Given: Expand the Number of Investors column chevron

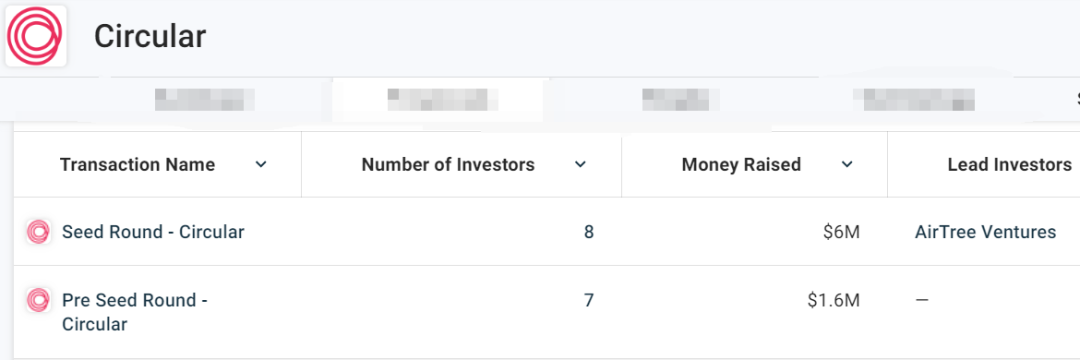Looking at the screenshot, I should click(581, 165).
